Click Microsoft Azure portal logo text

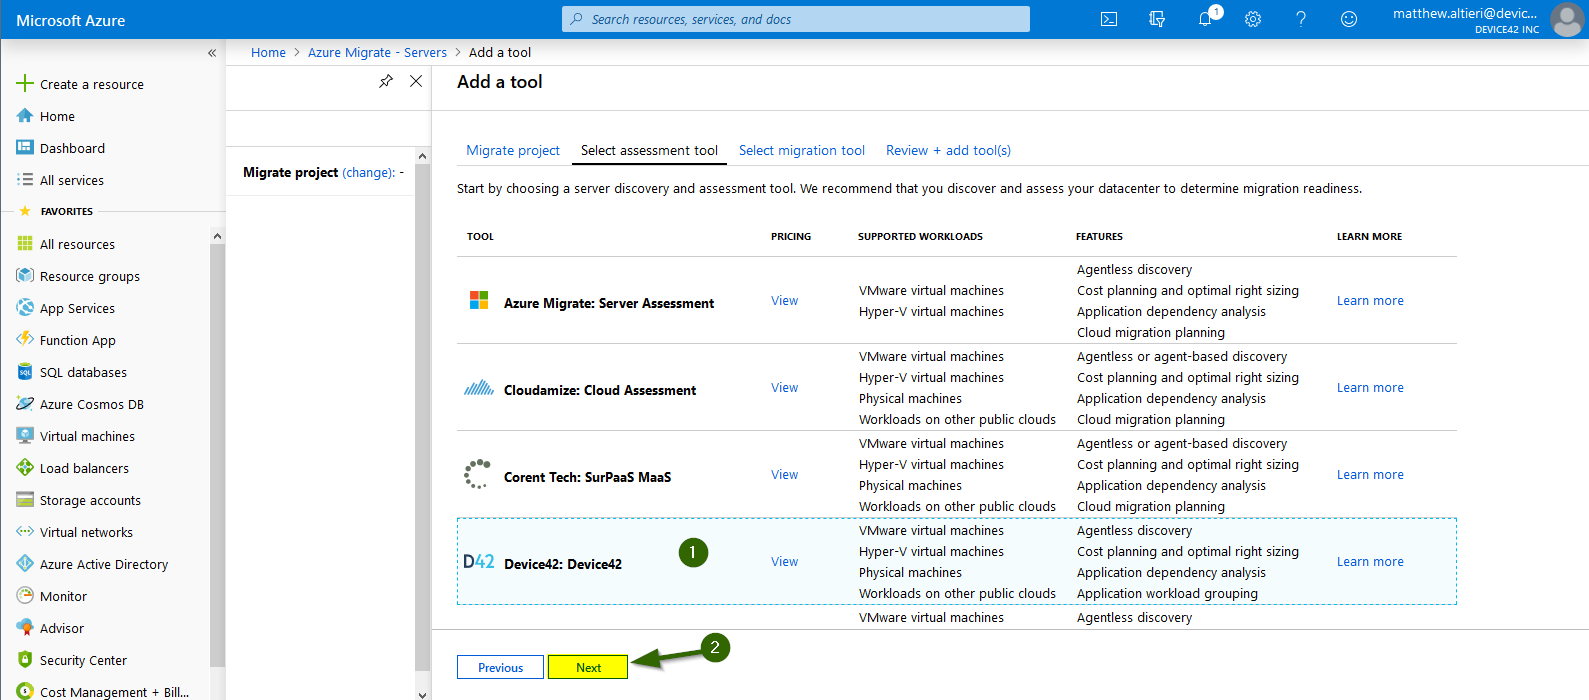(71, 20)
